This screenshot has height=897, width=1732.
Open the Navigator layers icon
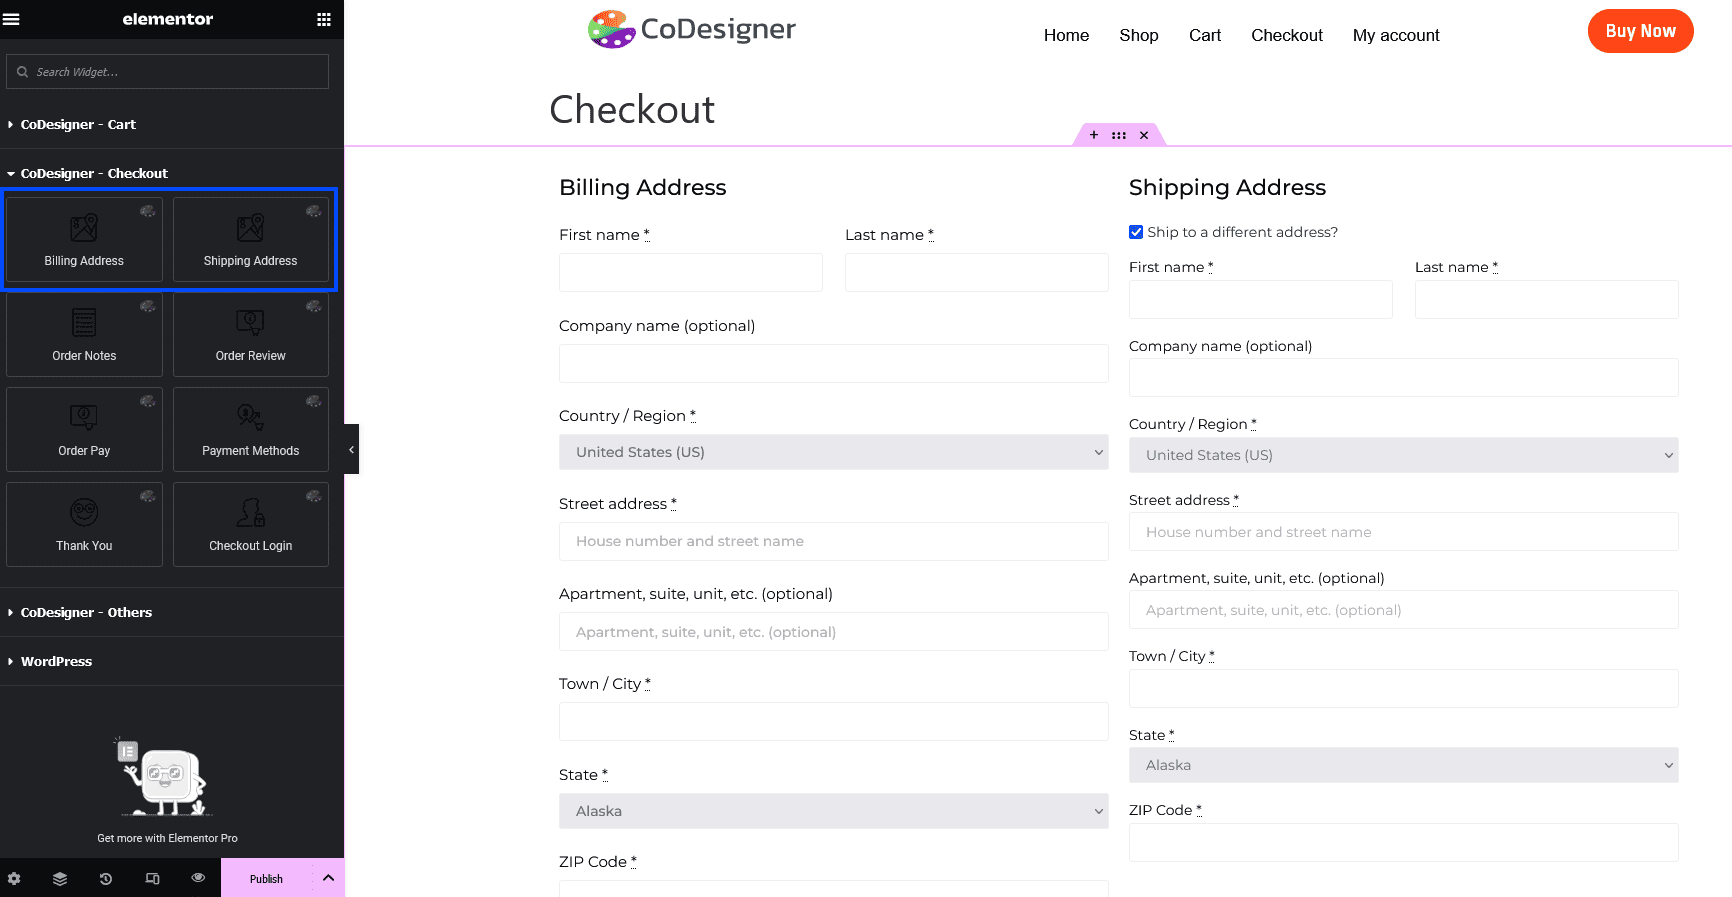(x=60, y=878)
